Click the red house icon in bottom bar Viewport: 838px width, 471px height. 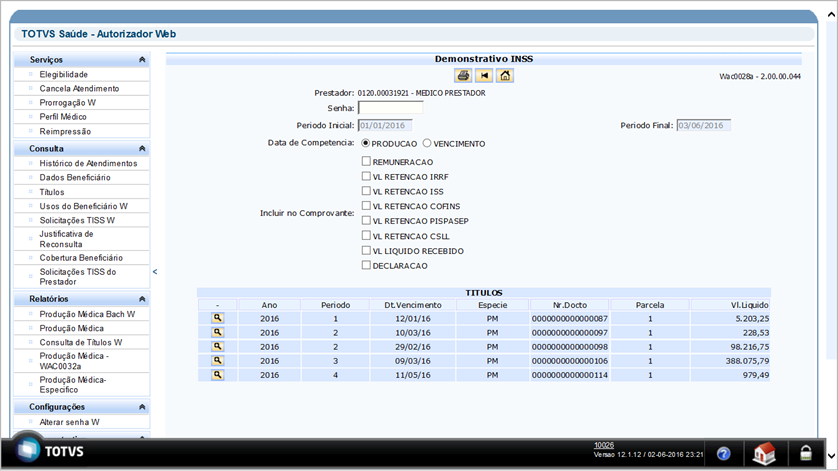pyautogui.click(x=764, y=453)
